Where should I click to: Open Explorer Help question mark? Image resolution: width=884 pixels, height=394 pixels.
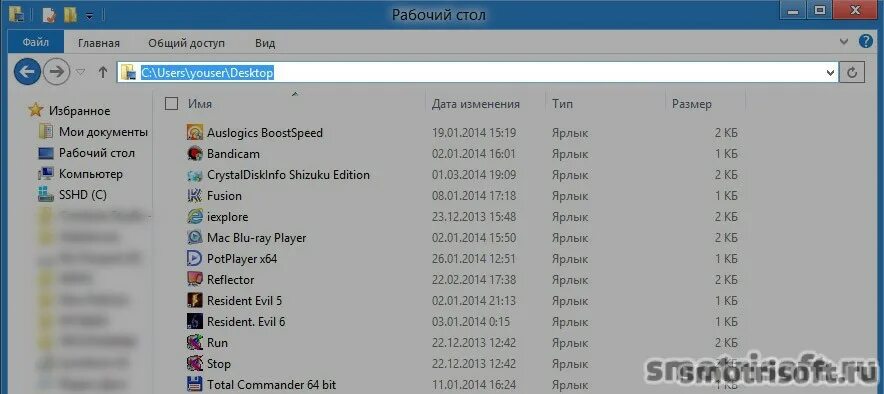(x=865, y=42)
